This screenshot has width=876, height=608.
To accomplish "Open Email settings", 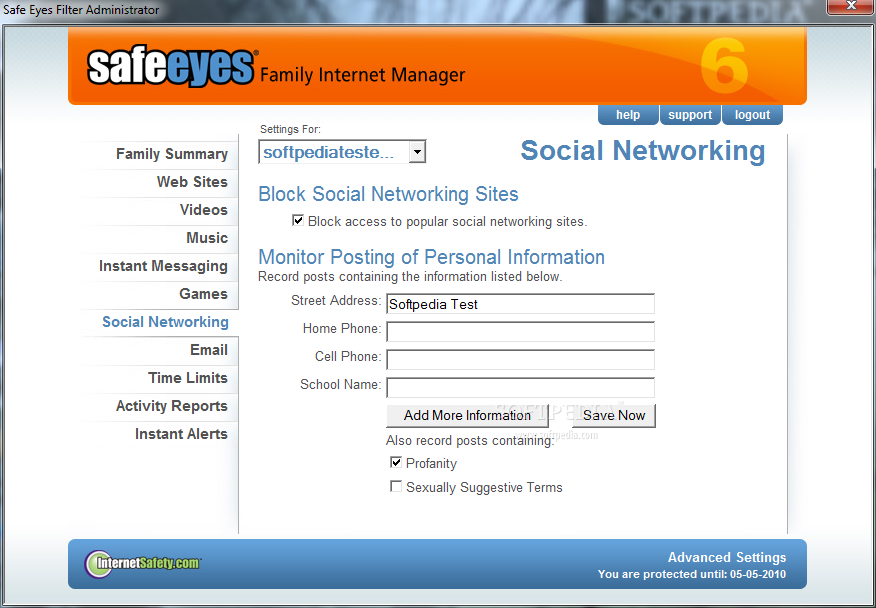I will point(209,350).
